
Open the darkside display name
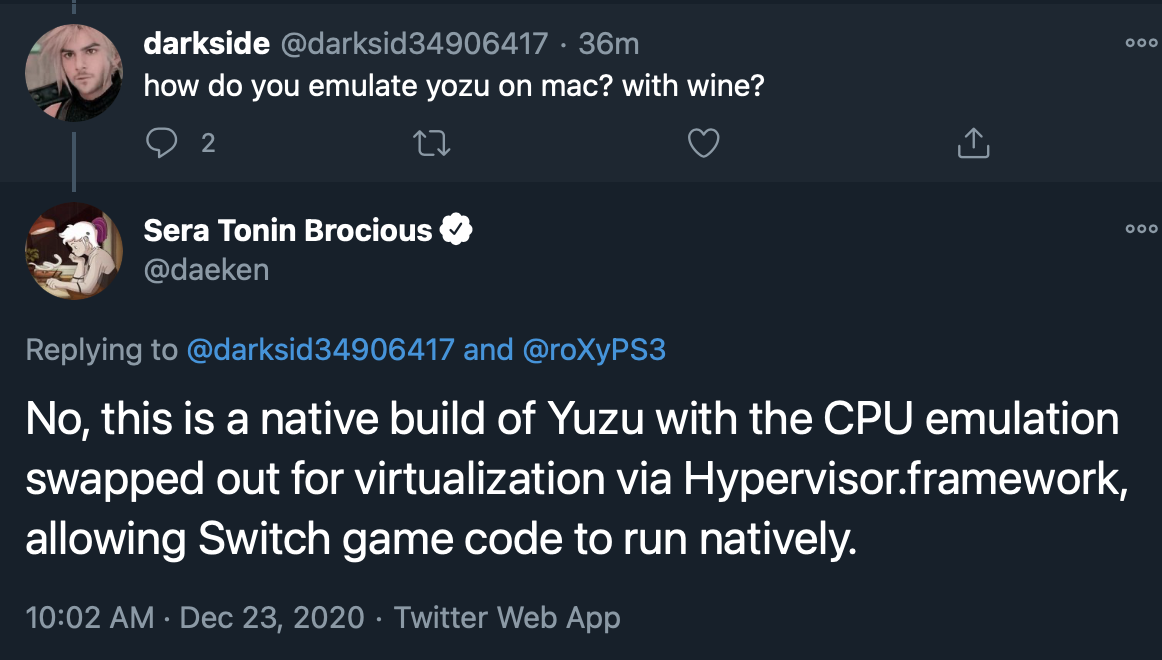pos(206,44)
